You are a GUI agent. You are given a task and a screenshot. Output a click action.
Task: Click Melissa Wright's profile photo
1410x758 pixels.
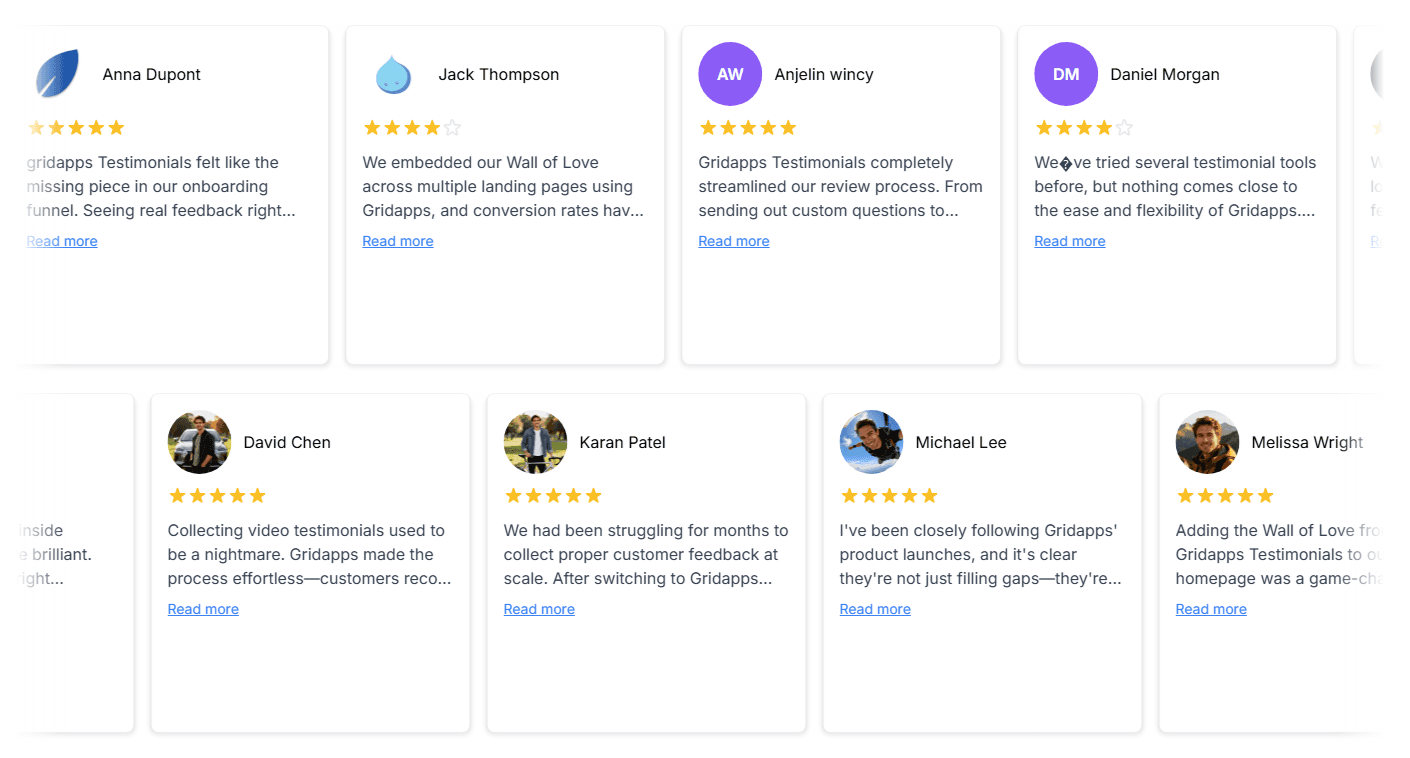pyautogui.click(x=1207, y=441)
